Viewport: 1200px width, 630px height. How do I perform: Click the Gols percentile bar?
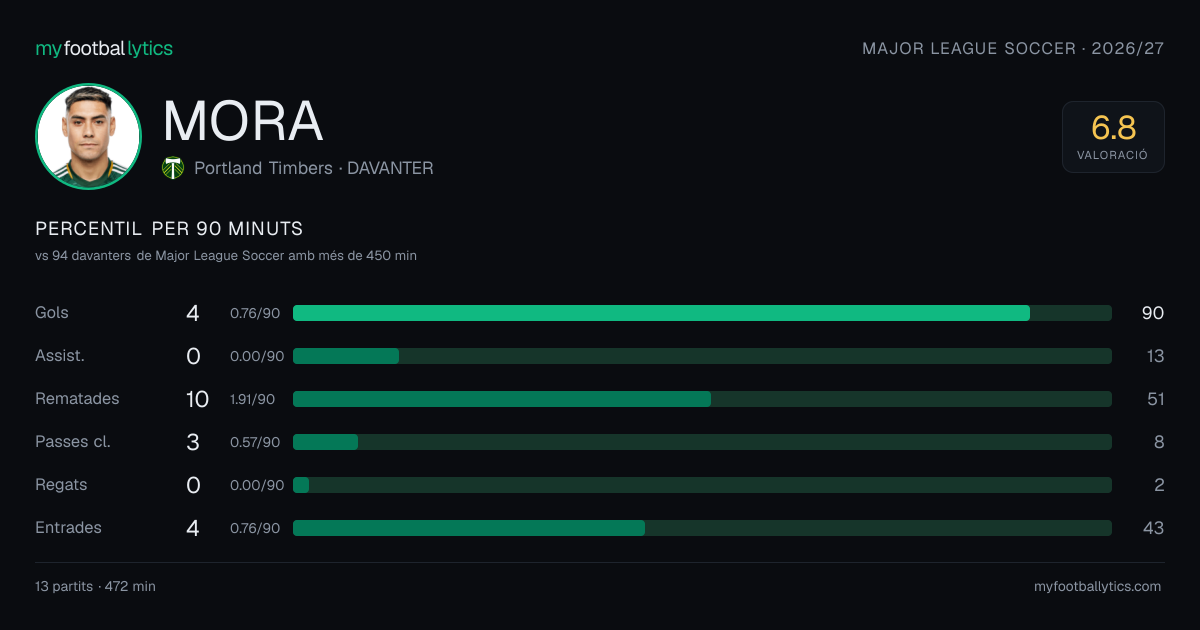pos(702,313)
